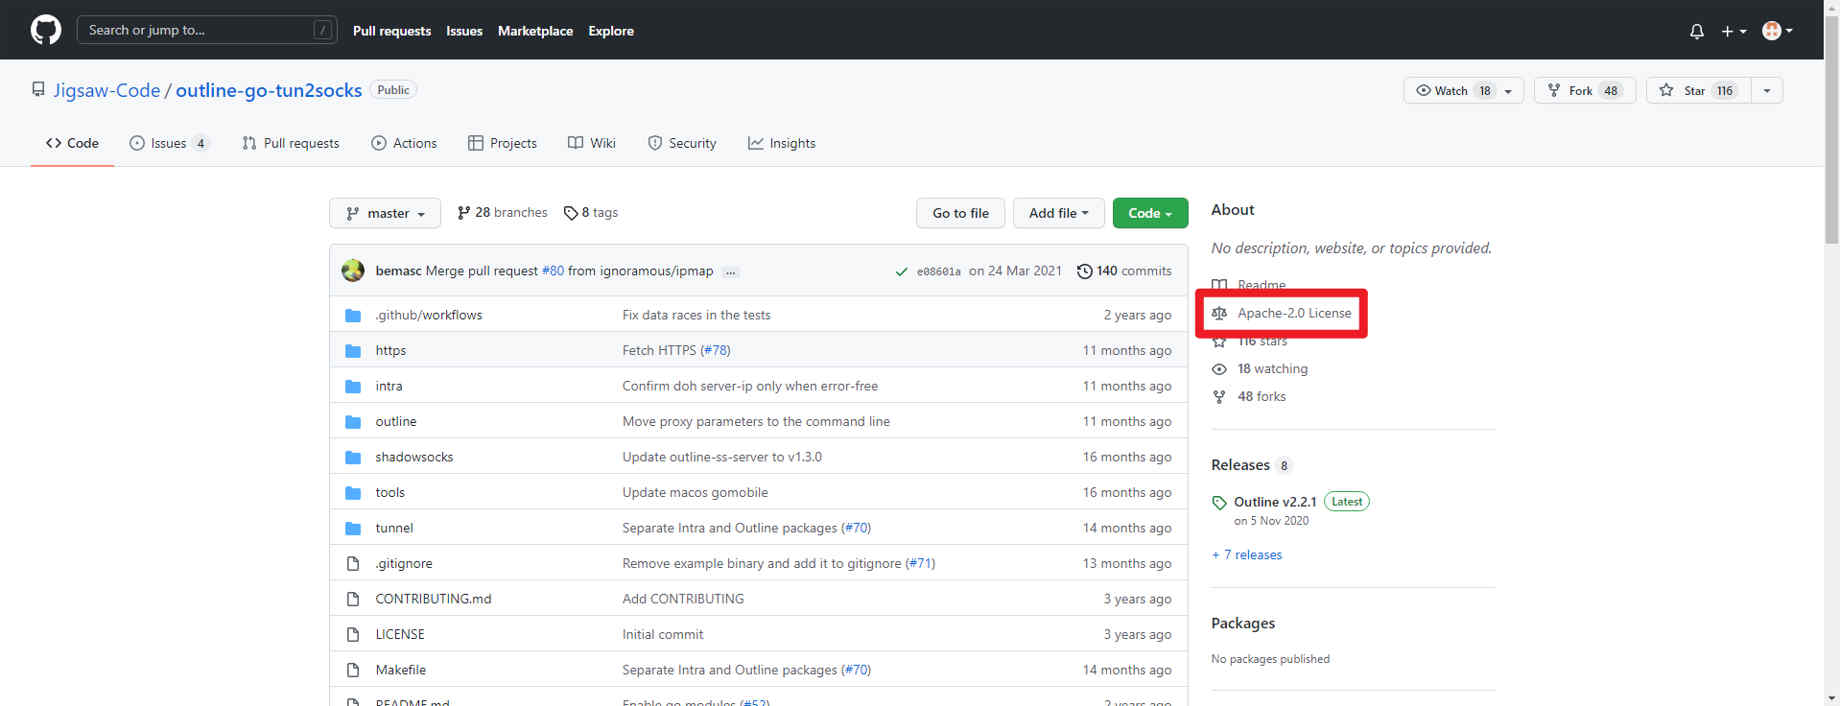Expand the green Code dropdown
Screen dimensions: 1840x706
coord(1150,213)
